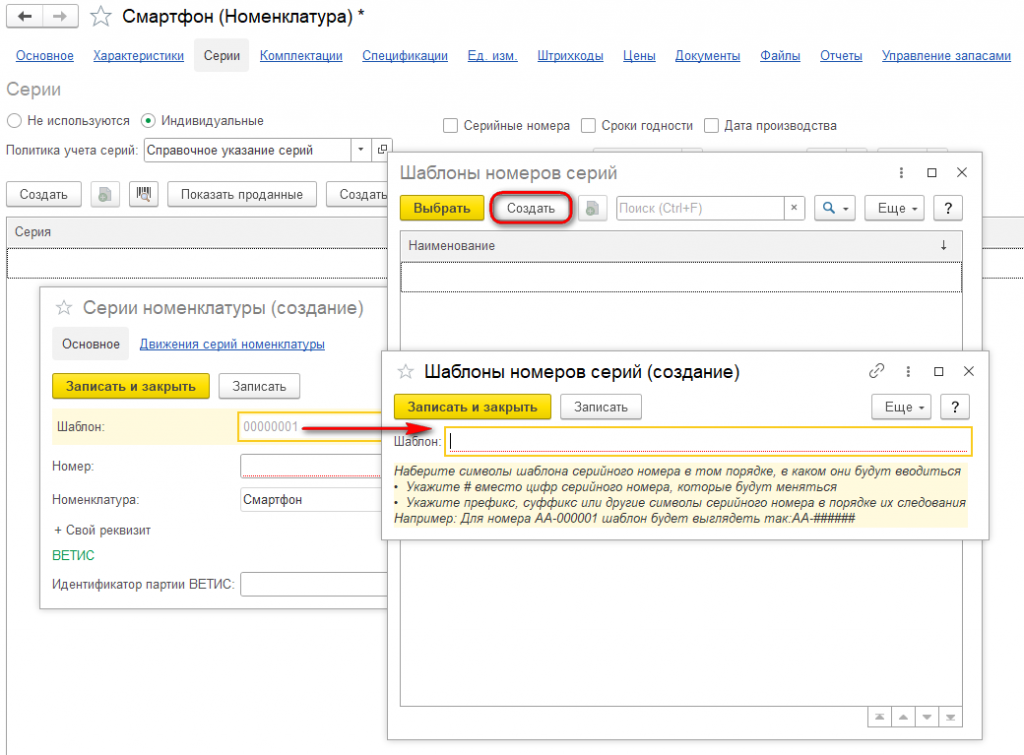Go to the Управление запасами tab
This screenshot has height=755, width=1024.
point(946,56)
